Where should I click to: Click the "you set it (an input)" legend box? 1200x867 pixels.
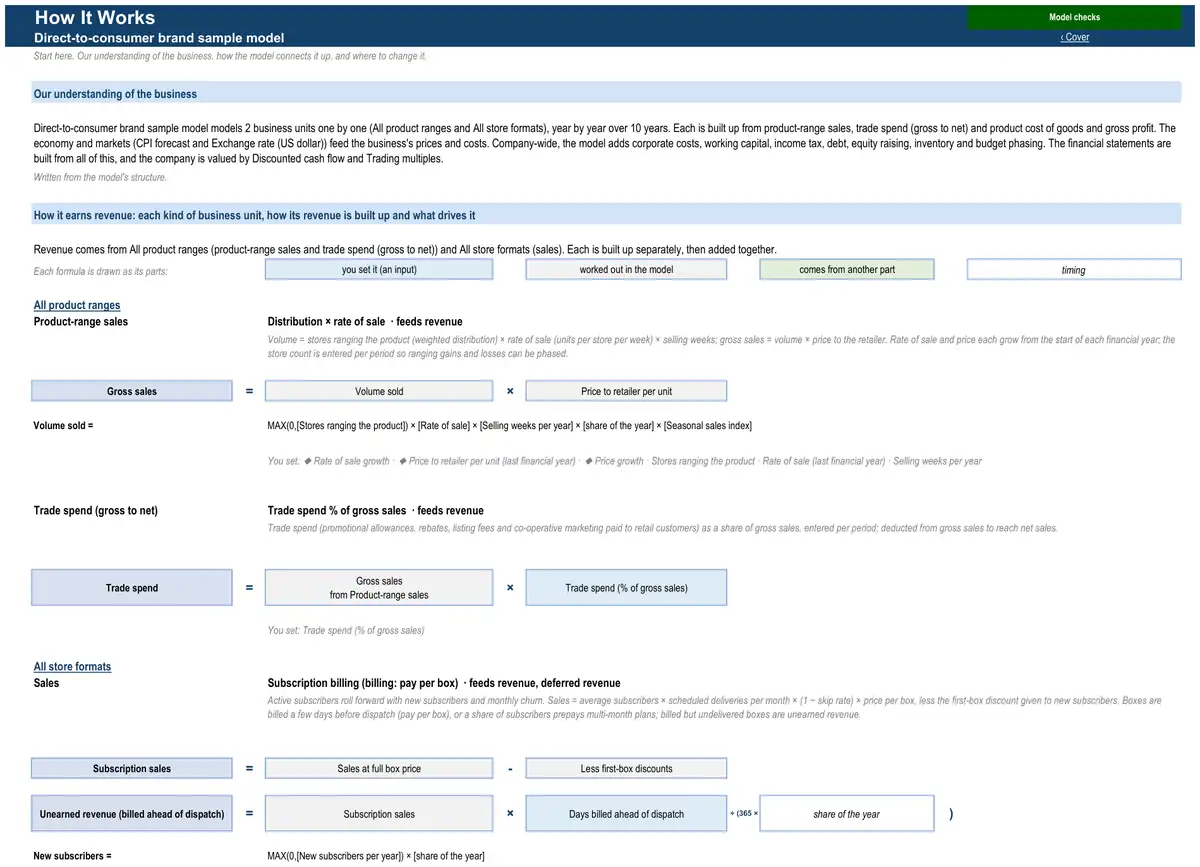379,269
